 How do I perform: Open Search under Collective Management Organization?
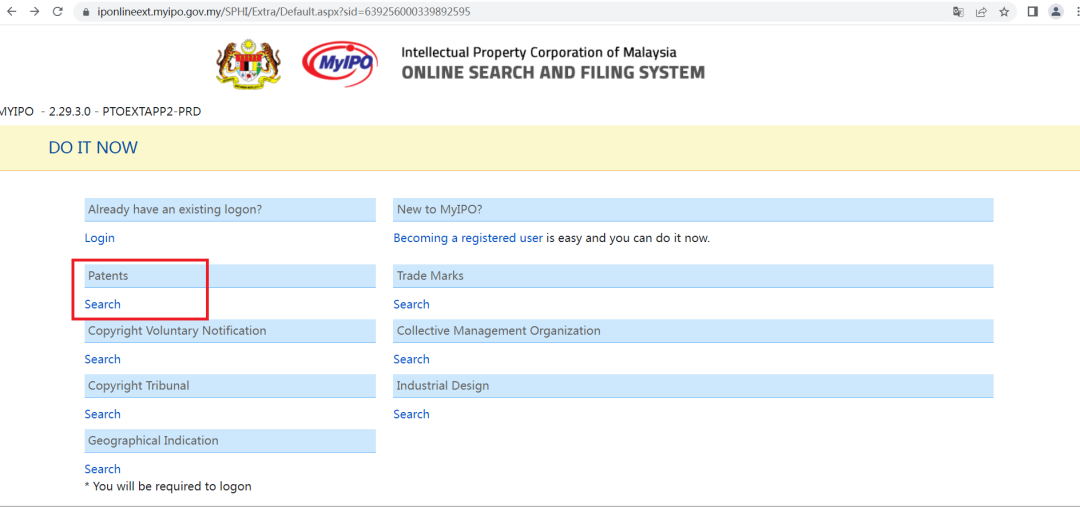click(411, 360)
